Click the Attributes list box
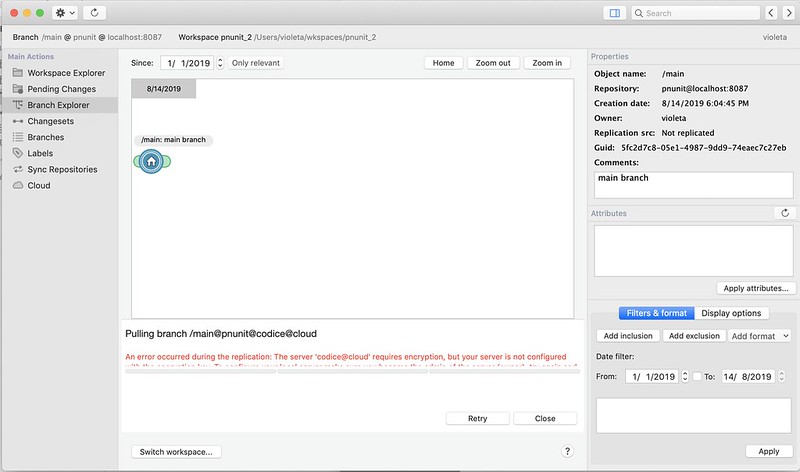Screen dimensions: 800x472 point(693,251)
